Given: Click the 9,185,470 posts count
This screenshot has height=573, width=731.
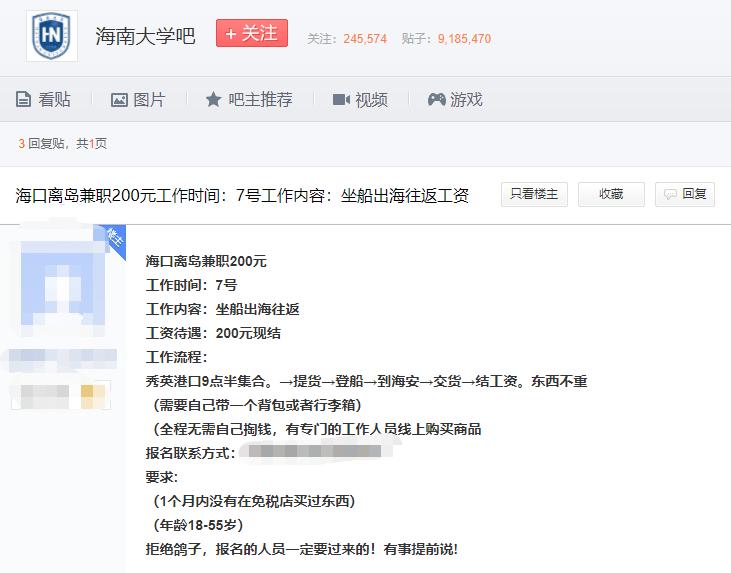Looking at the screenshot, I should 464,39.
